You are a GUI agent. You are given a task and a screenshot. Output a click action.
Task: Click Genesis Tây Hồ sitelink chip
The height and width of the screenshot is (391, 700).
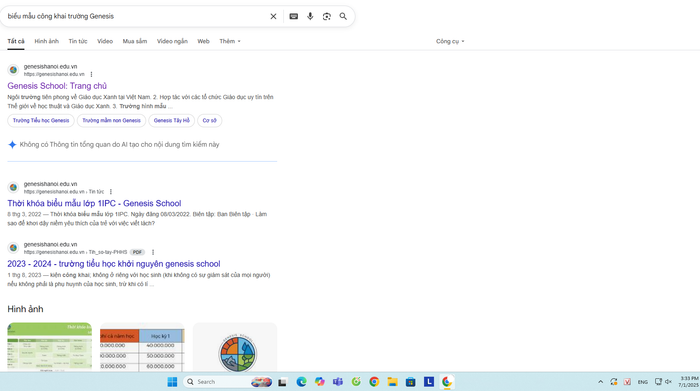171,121
